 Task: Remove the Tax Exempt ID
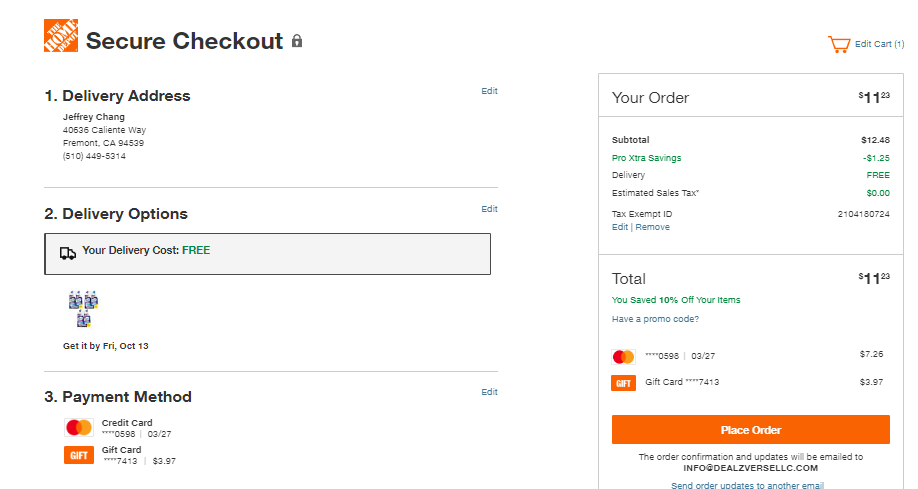tap(653, 227)
